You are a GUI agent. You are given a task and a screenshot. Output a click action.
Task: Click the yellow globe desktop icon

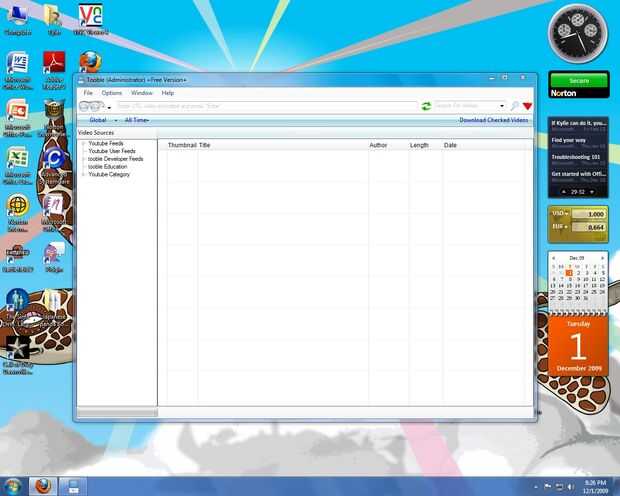click(x=18, y=213)
